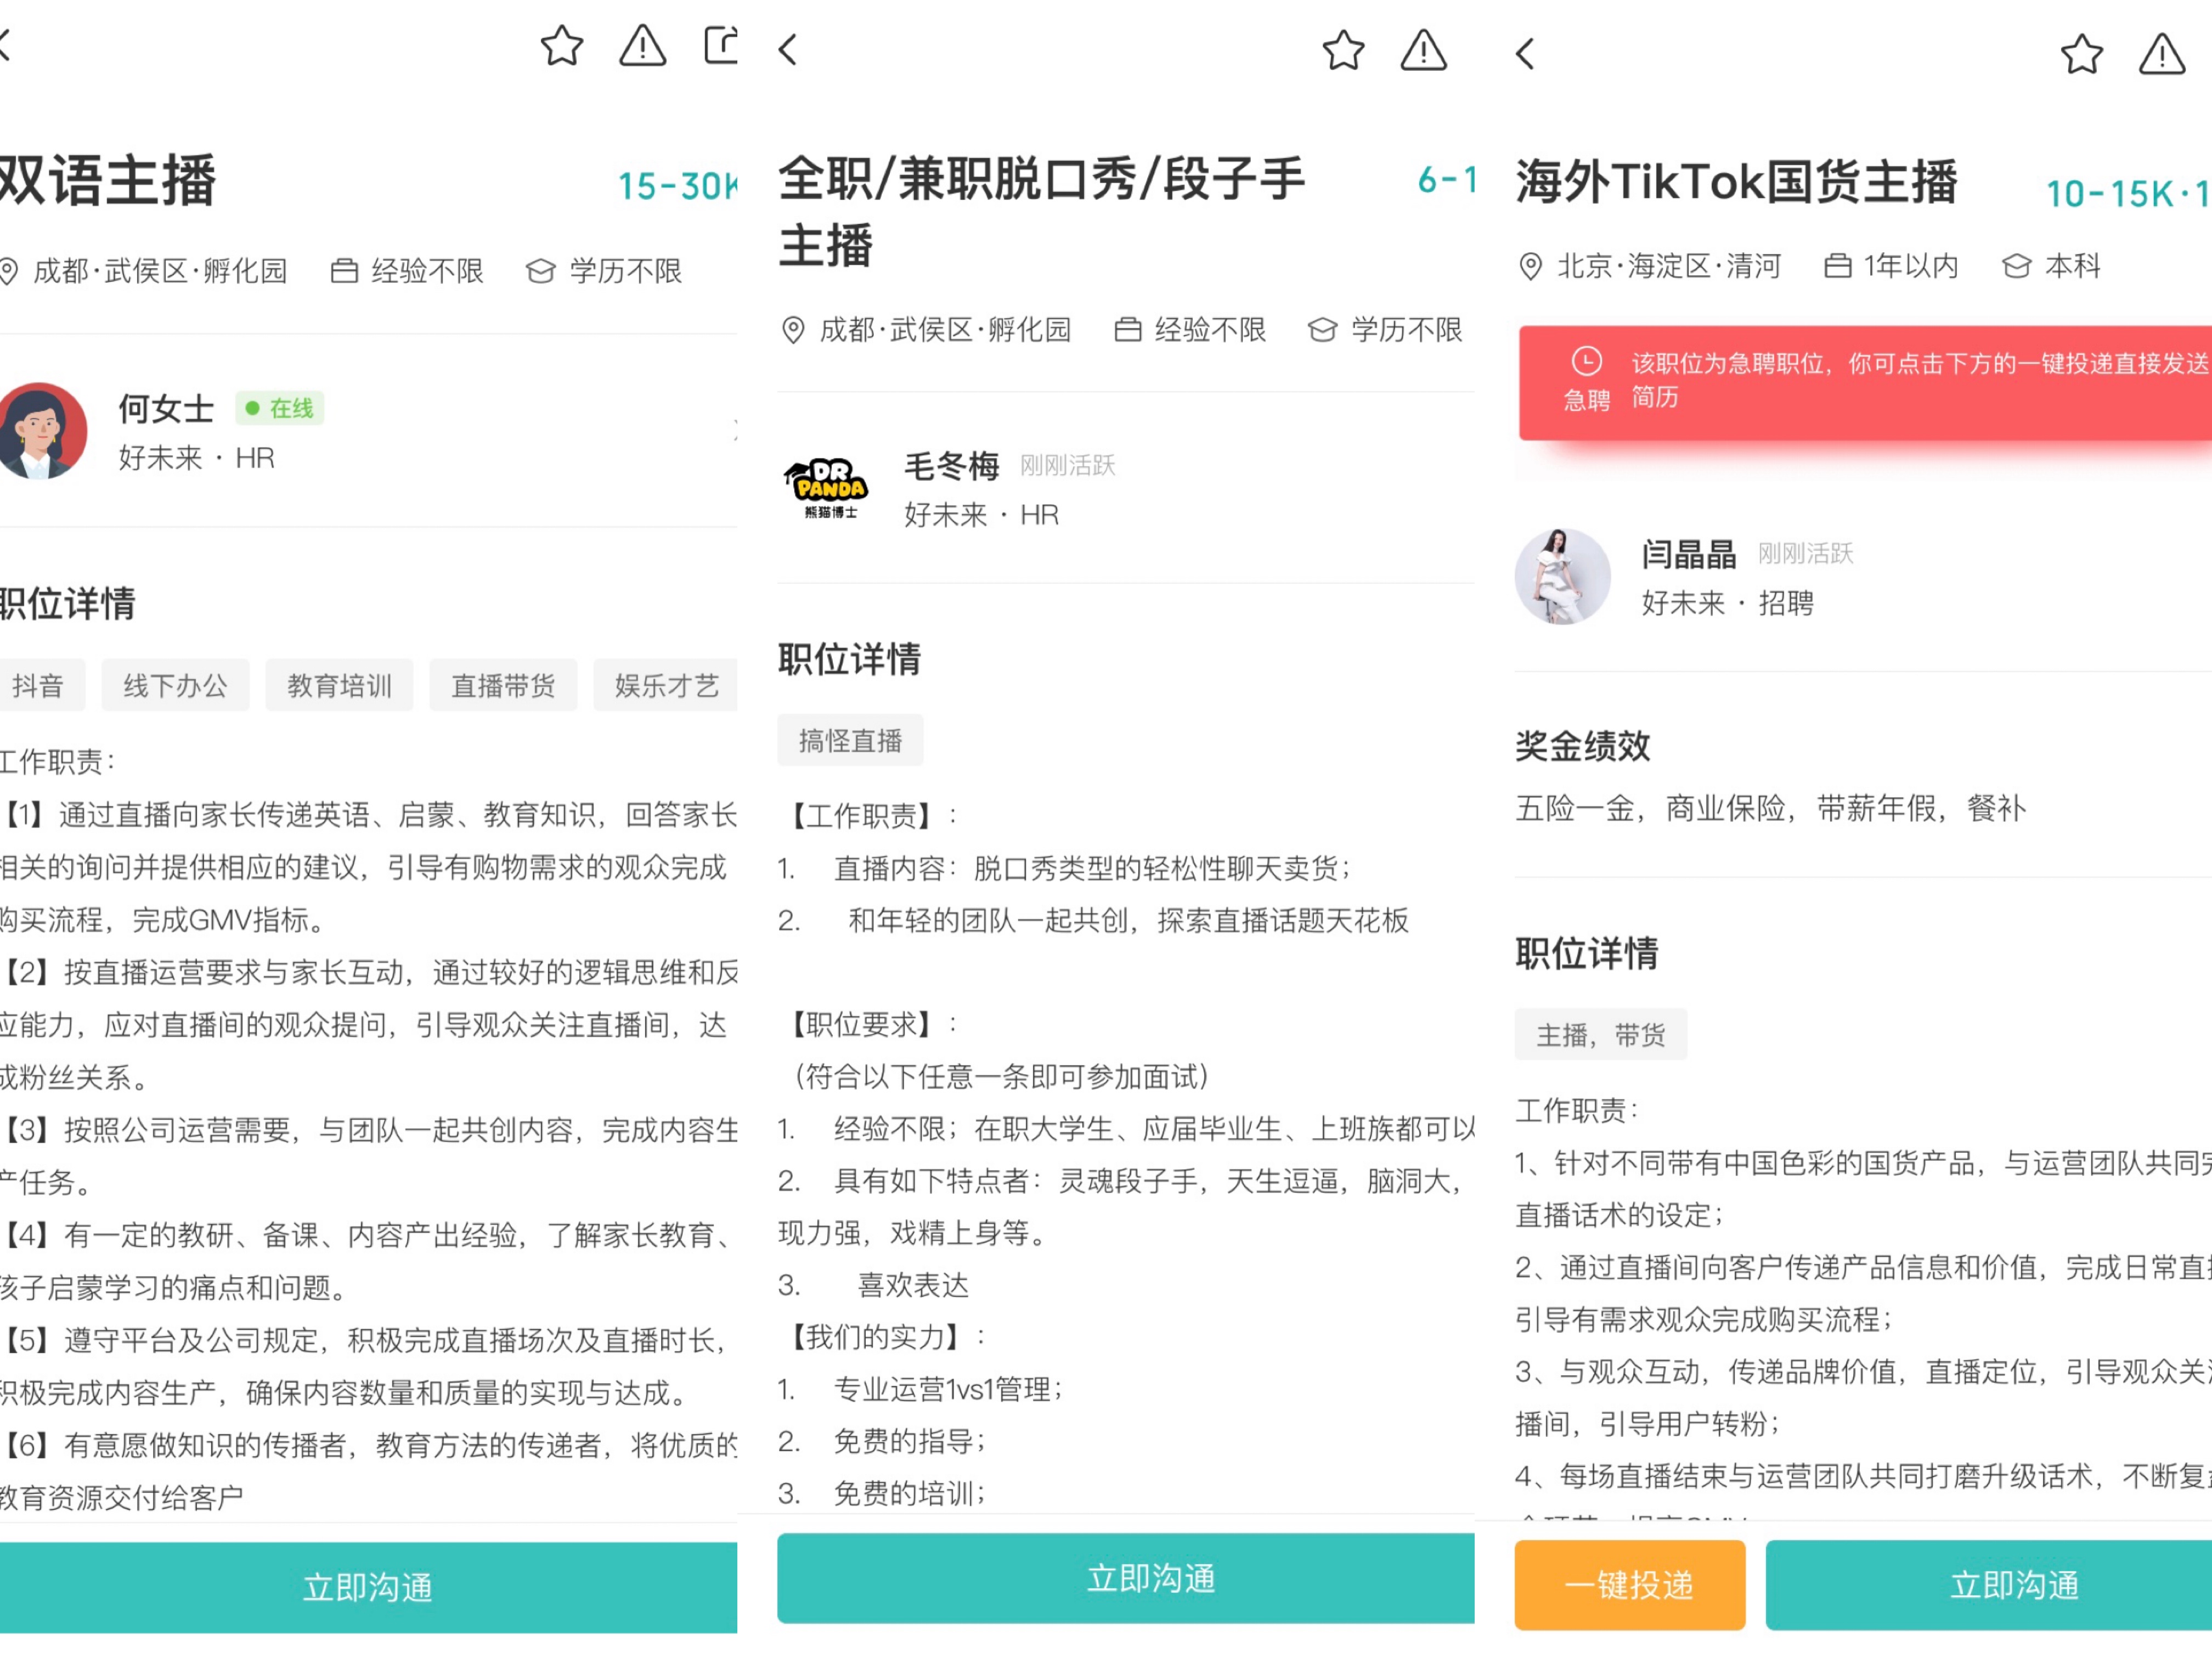2212x1658 pixels.
Task: Click 立即沟通 on the 双语主播 page
Action: pyautogui.click(x=368, y=1587)
